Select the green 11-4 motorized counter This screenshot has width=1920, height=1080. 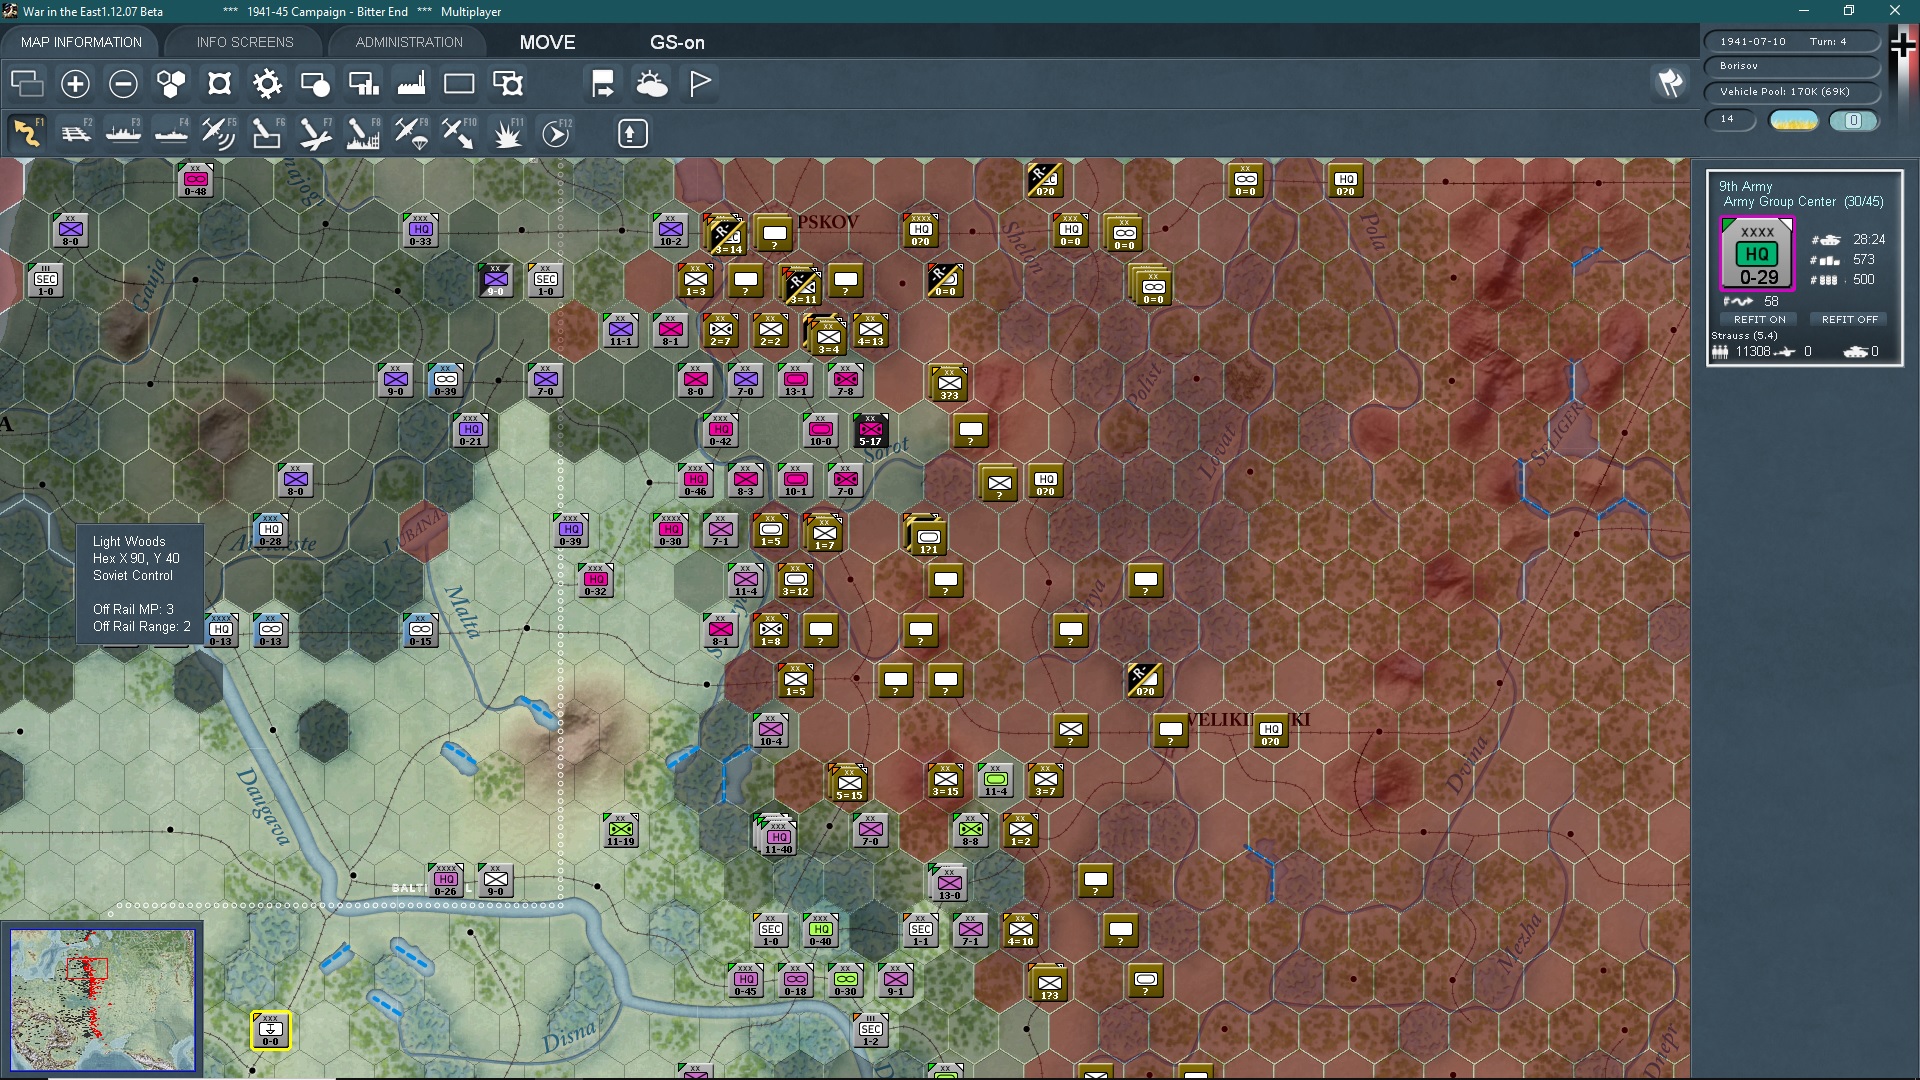tap(996, 780)
